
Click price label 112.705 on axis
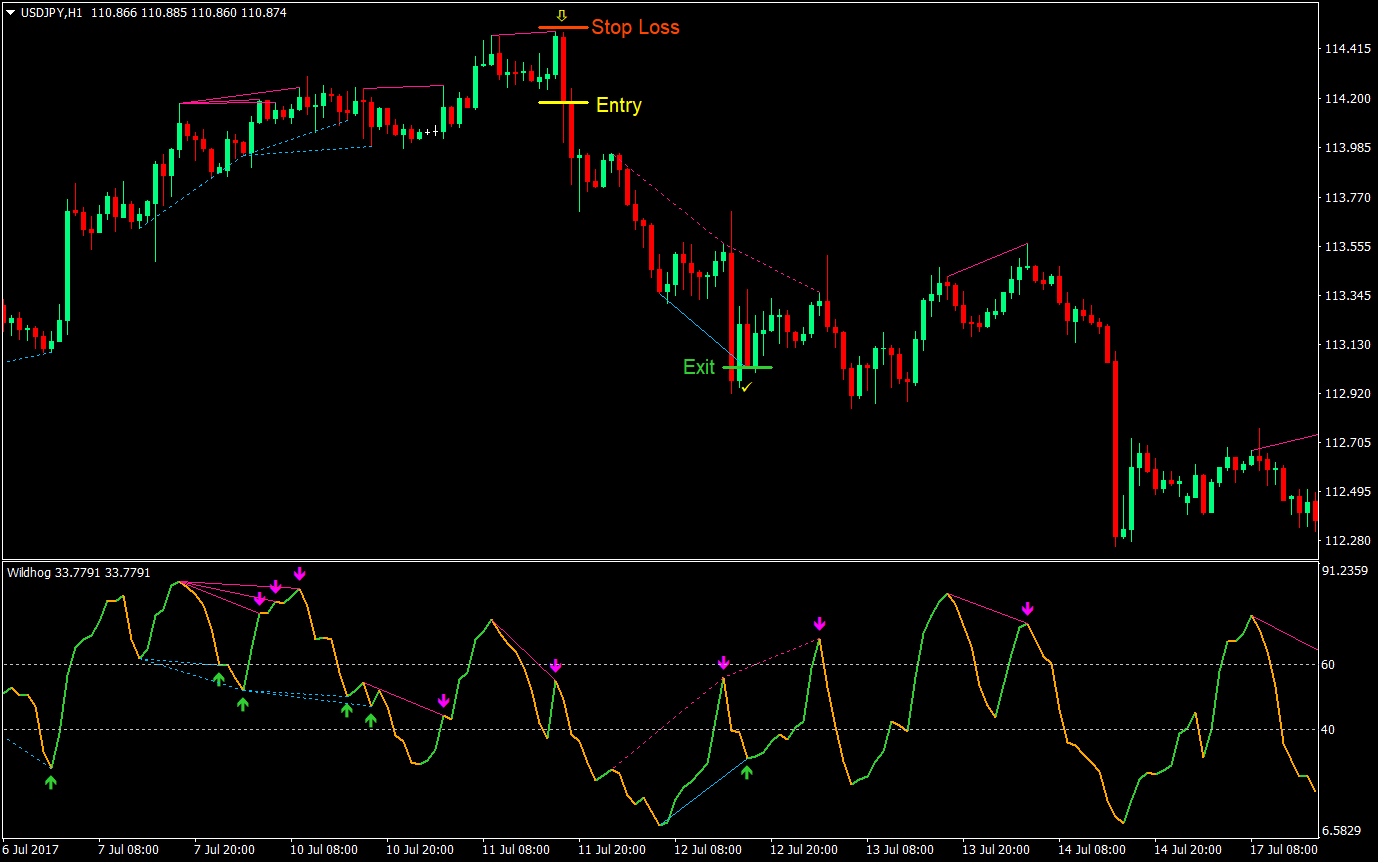click(x=1346, y=443)
